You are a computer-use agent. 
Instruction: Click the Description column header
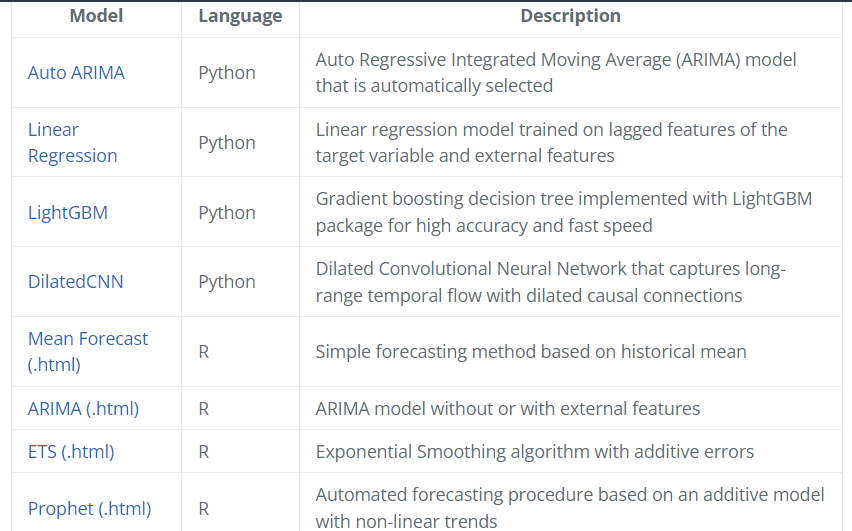pyautogui.click(x=570, y=16)
